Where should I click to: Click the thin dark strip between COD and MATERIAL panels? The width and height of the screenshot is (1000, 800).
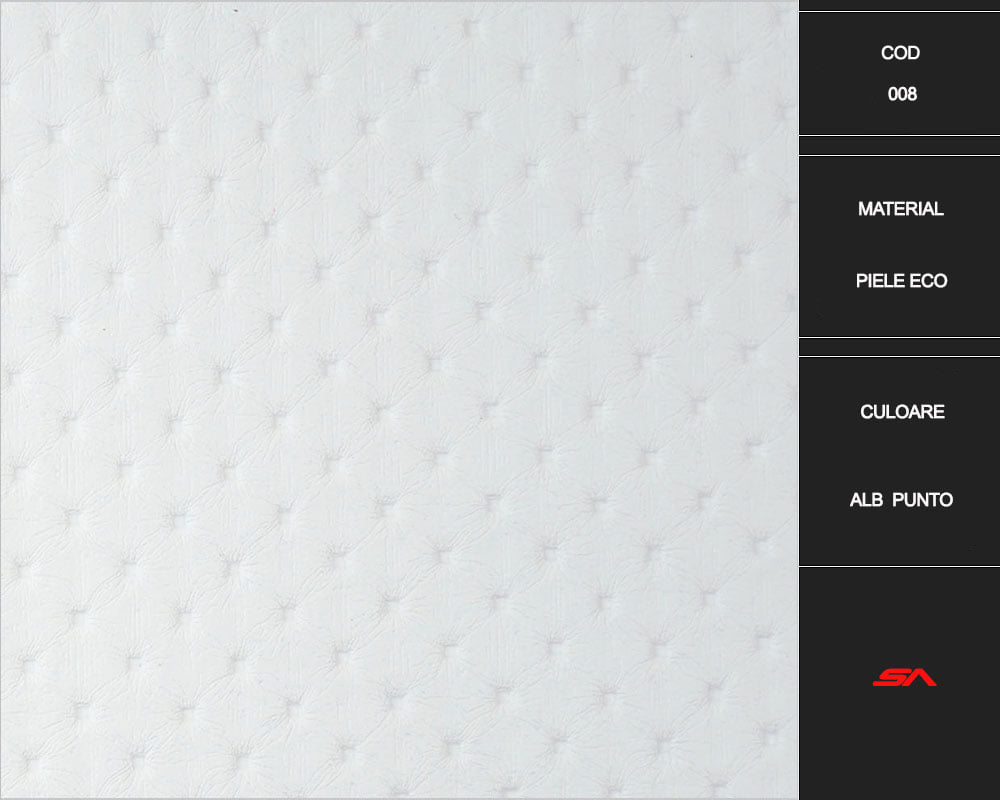coord(899,145)
